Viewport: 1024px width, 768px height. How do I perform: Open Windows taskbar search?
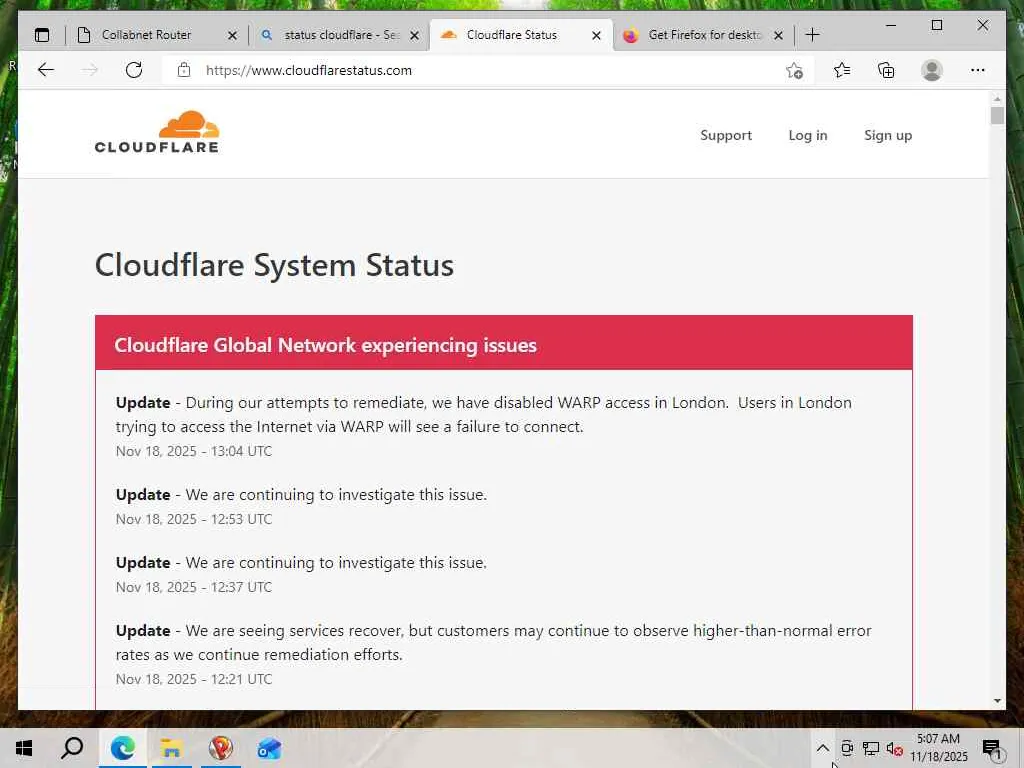pos(72,748)
